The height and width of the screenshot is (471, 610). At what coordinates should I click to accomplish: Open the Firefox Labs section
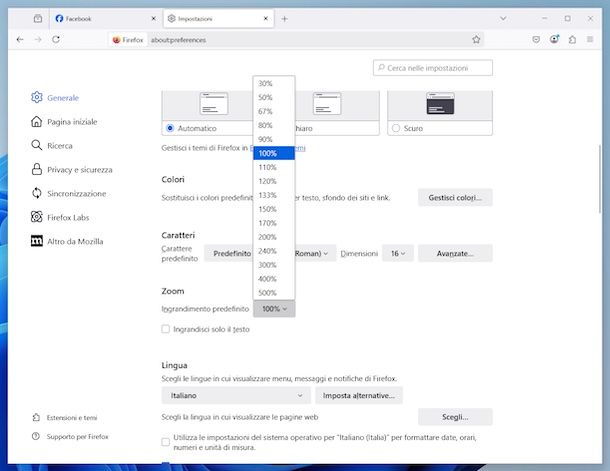(x=60, y=217)
